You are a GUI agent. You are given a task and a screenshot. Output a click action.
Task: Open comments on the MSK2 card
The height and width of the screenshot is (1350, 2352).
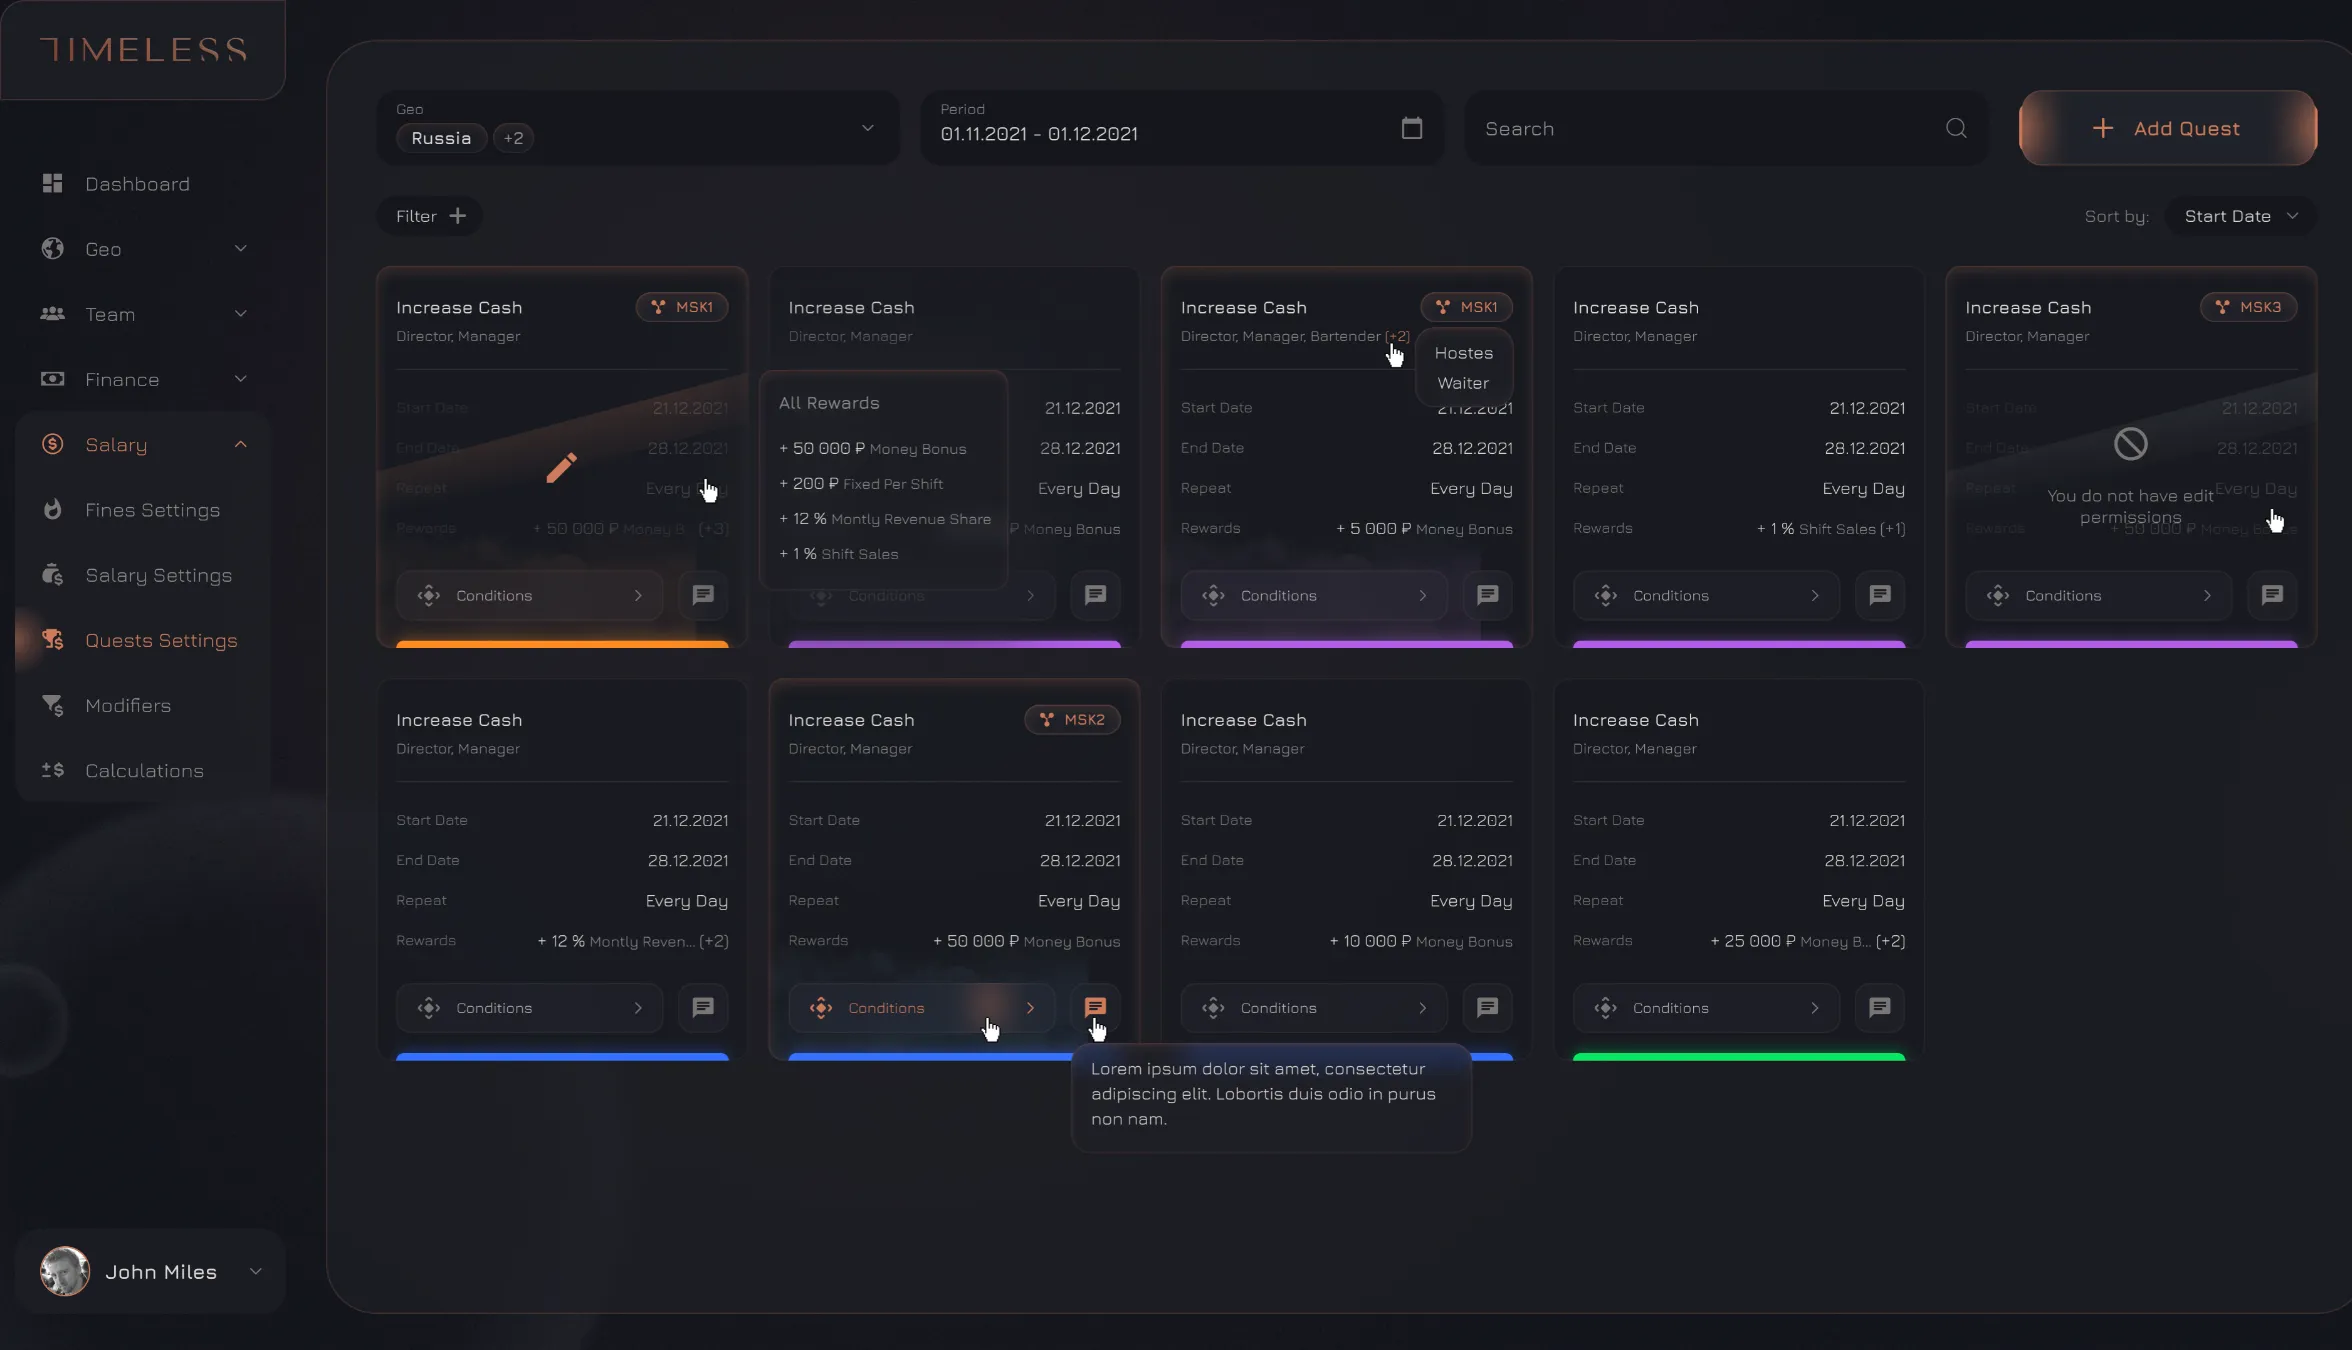click(1095, 1007)
